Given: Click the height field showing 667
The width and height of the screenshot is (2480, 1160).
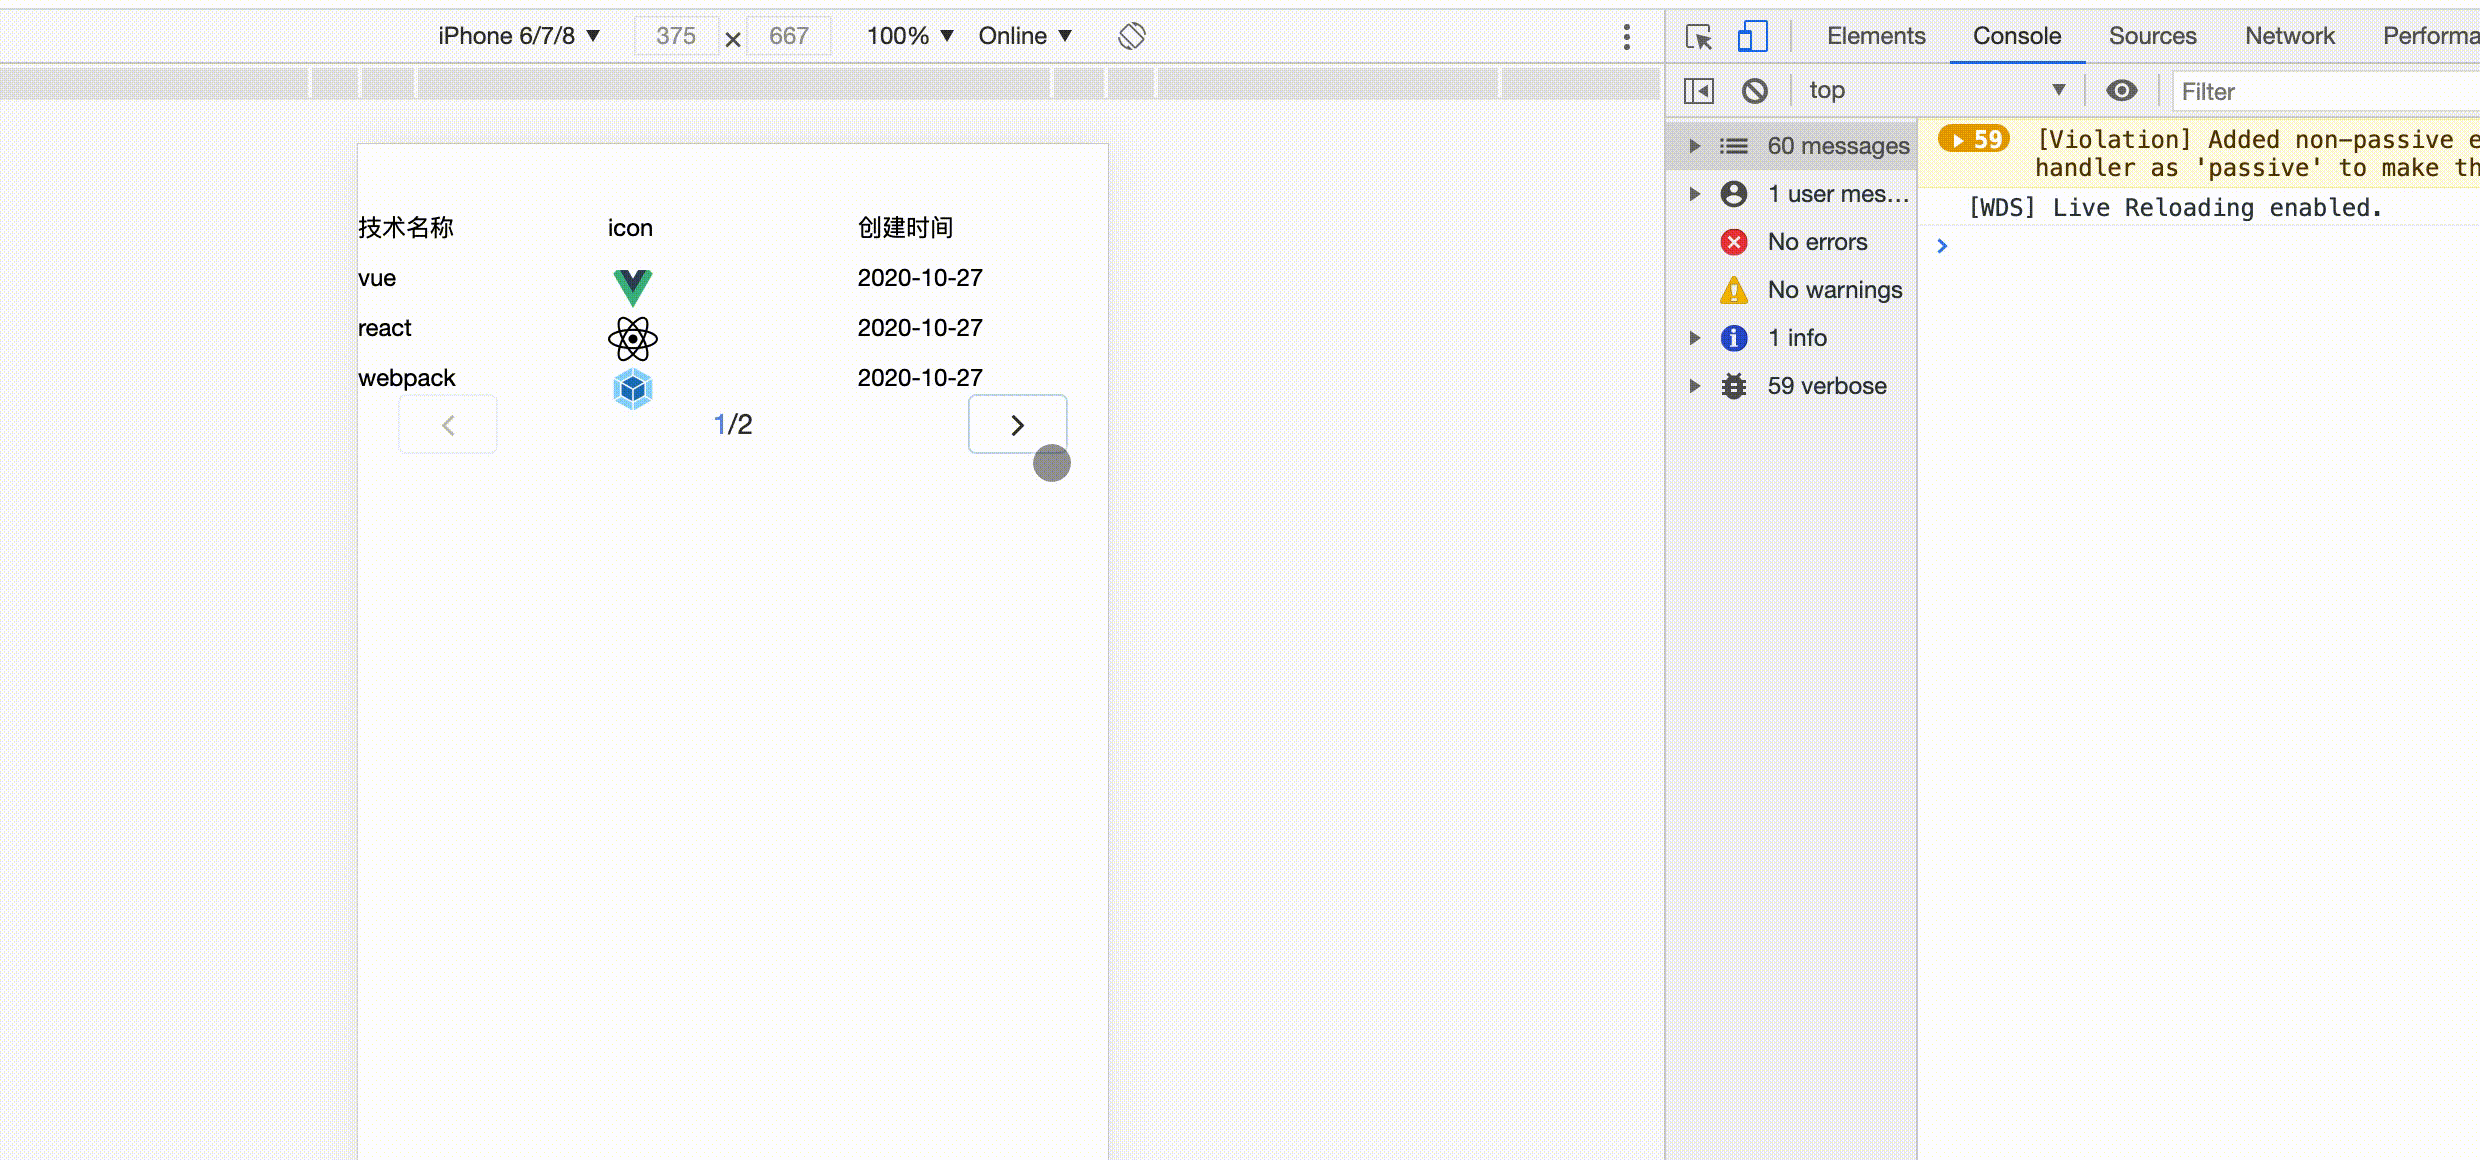Looking at the screenshot, I should tap(788, 36).
